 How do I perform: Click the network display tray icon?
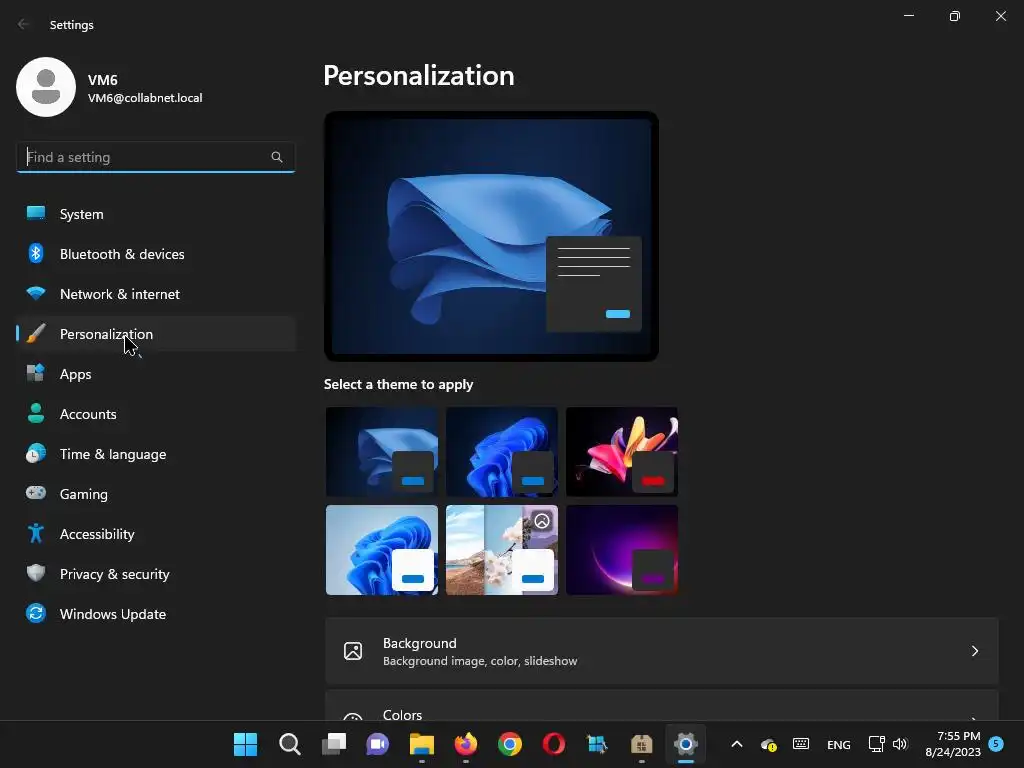tap(876, 744)
